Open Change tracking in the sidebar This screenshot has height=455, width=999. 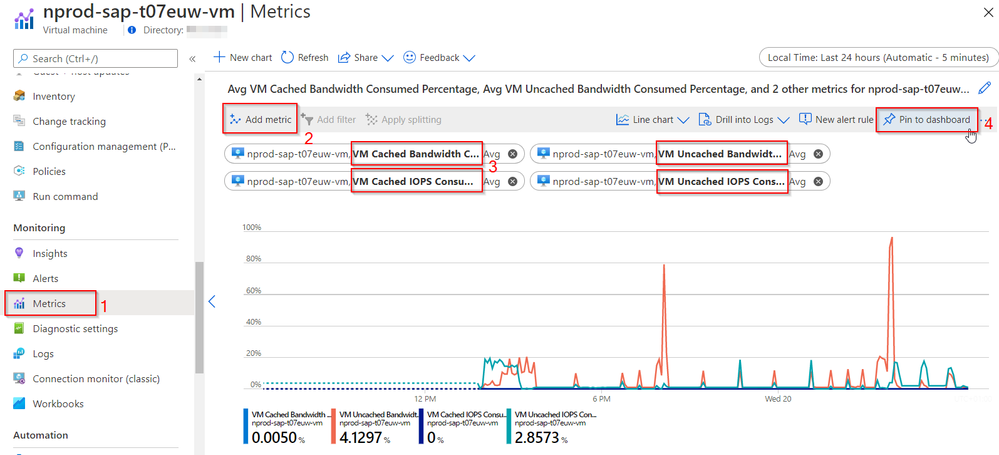coord(69,121)
